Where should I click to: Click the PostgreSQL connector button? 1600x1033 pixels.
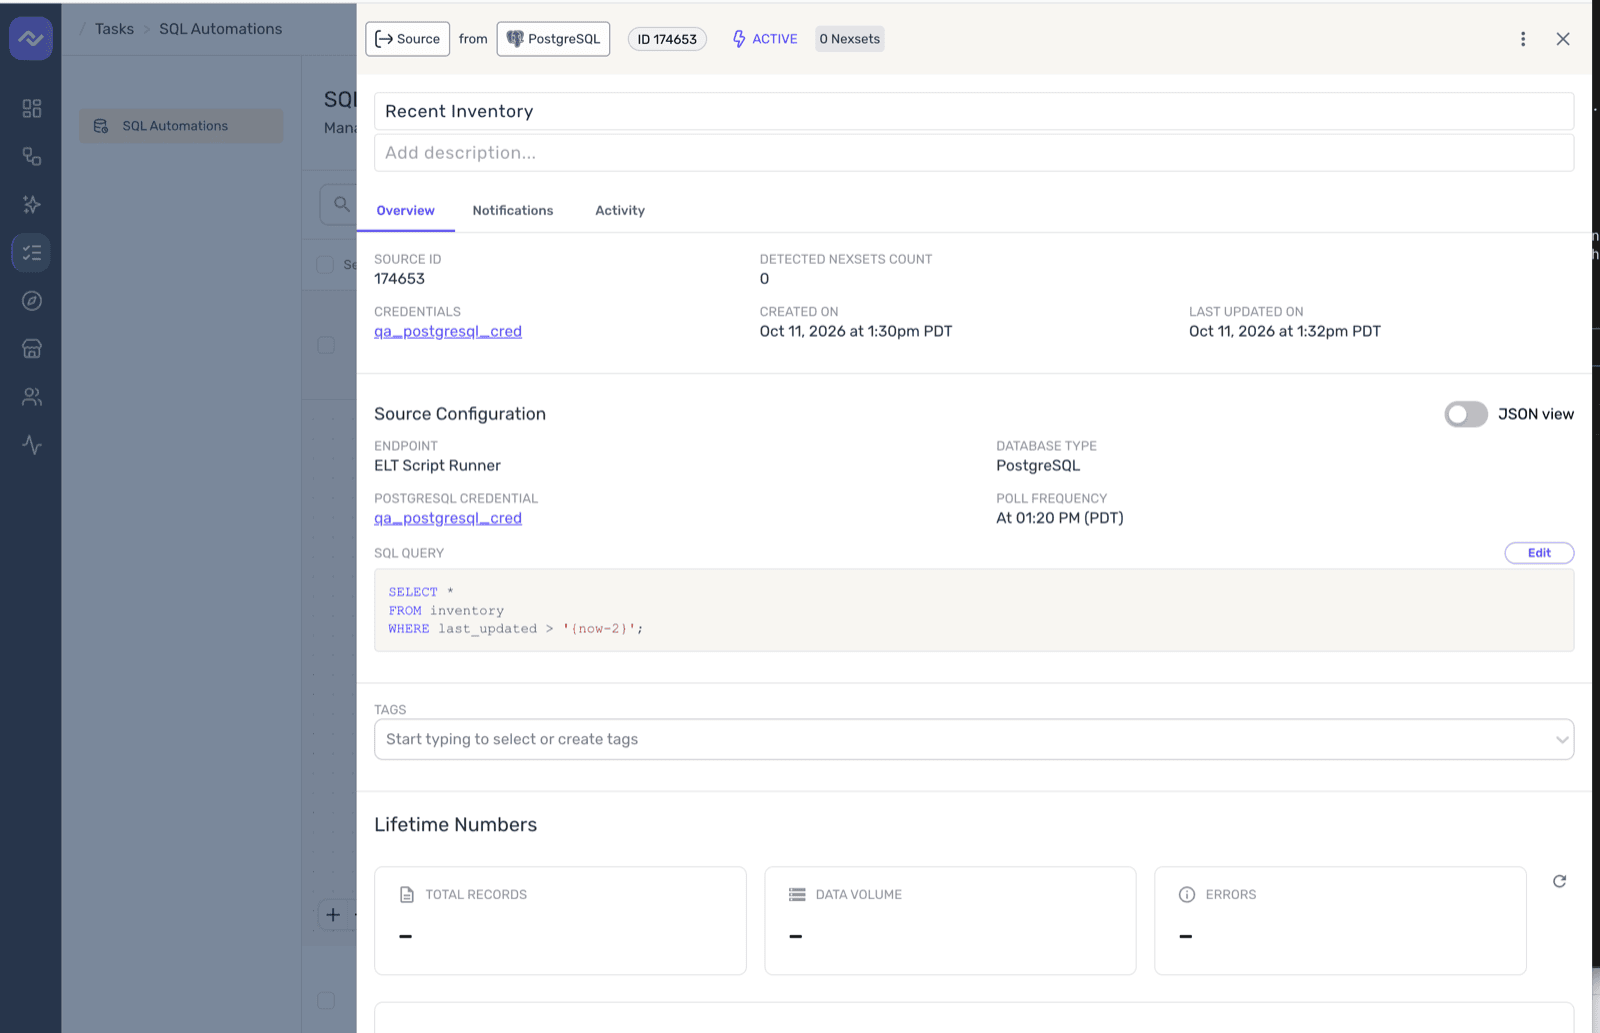(553, 39)
